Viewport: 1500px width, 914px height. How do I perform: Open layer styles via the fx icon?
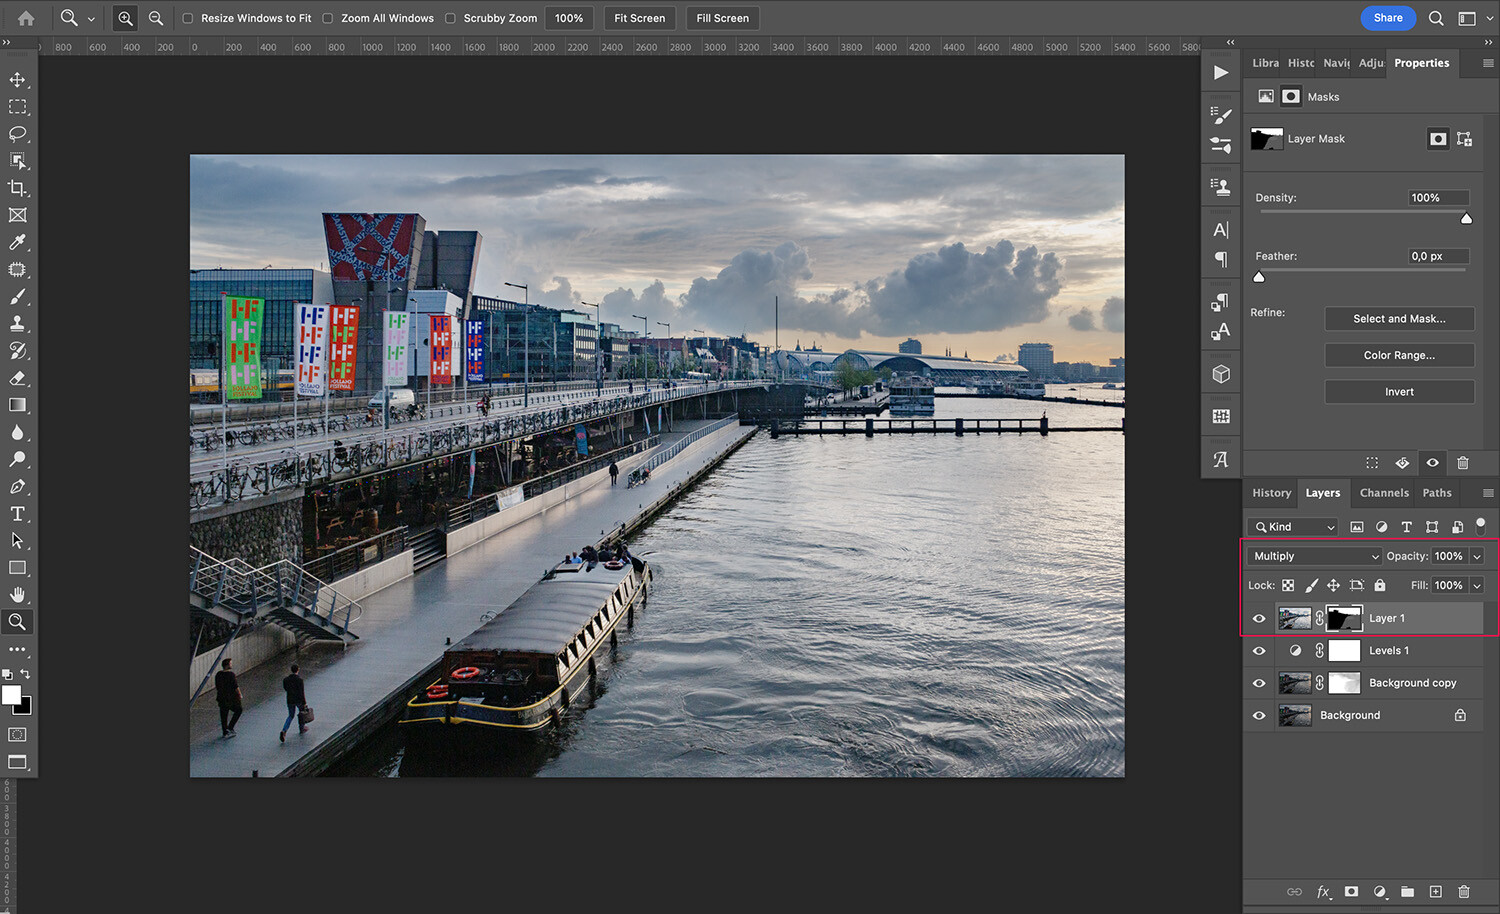tap(1324, 891)
